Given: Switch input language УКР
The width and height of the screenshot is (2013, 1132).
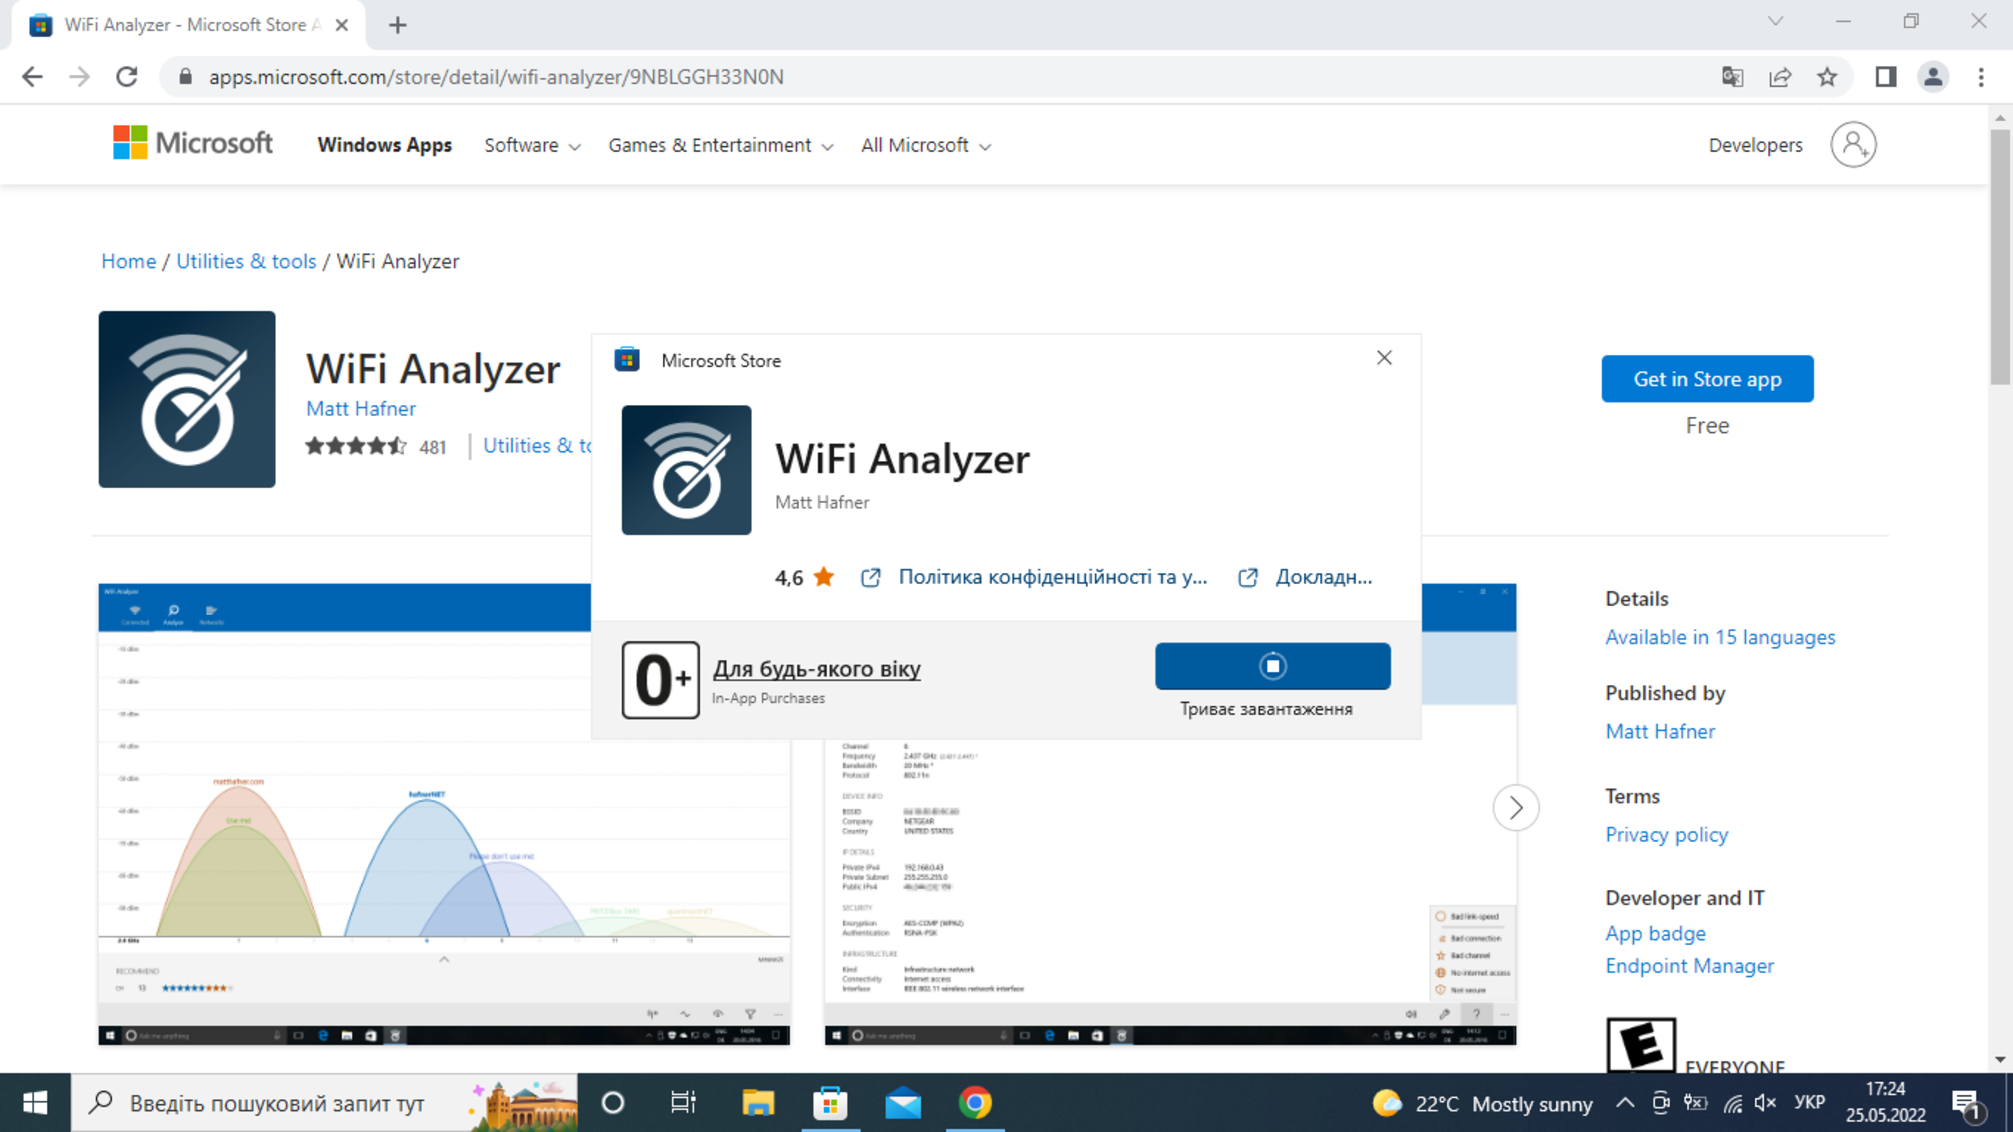Looking at the screenshot, I should pos(1809,1103).
